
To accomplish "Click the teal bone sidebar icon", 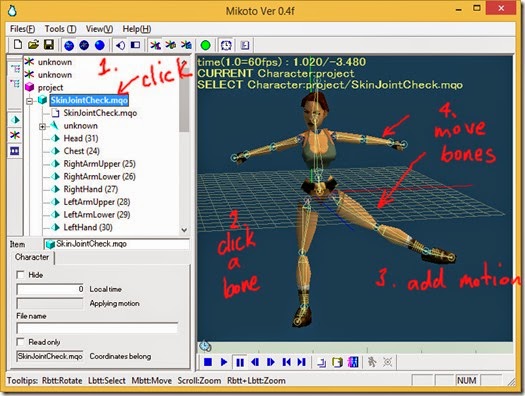I will pyautogui.click(x=15, y=120).
